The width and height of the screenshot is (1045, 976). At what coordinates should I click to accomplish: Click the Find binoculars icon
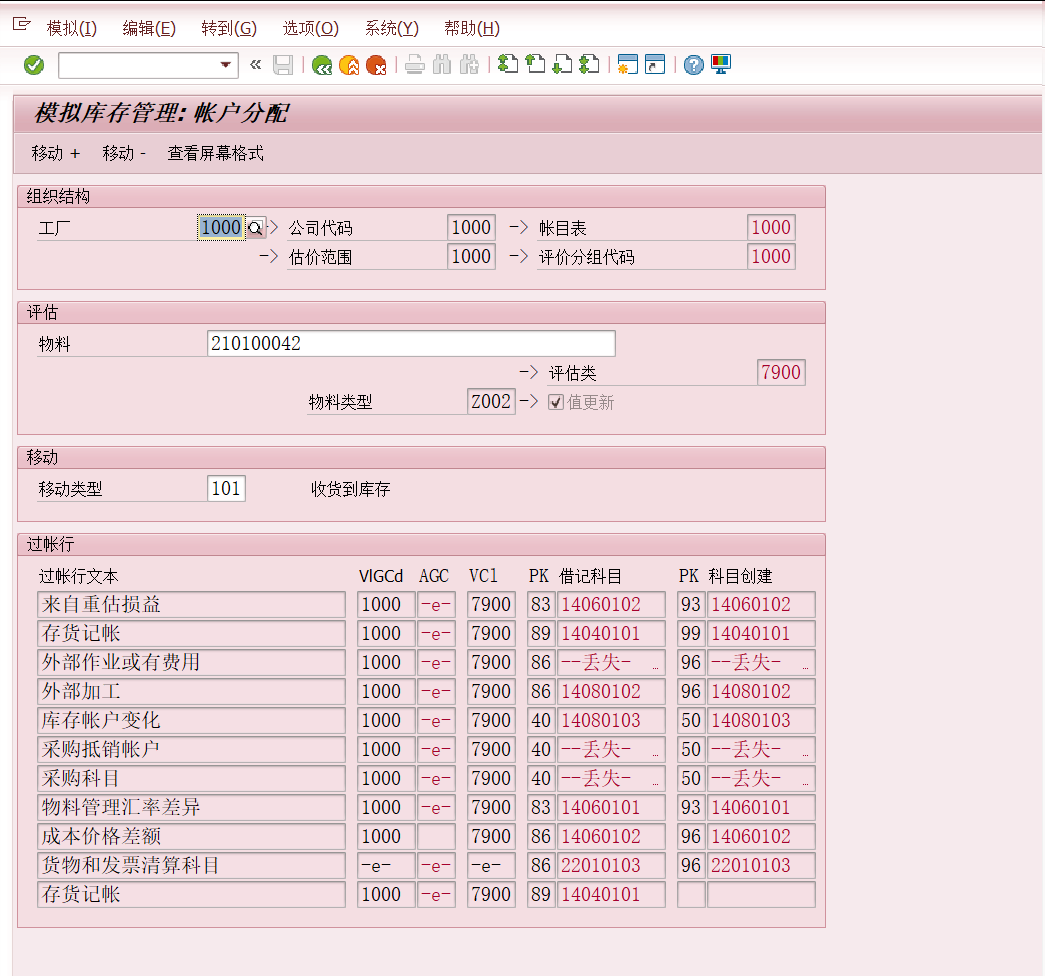click(x=442, y=65)
